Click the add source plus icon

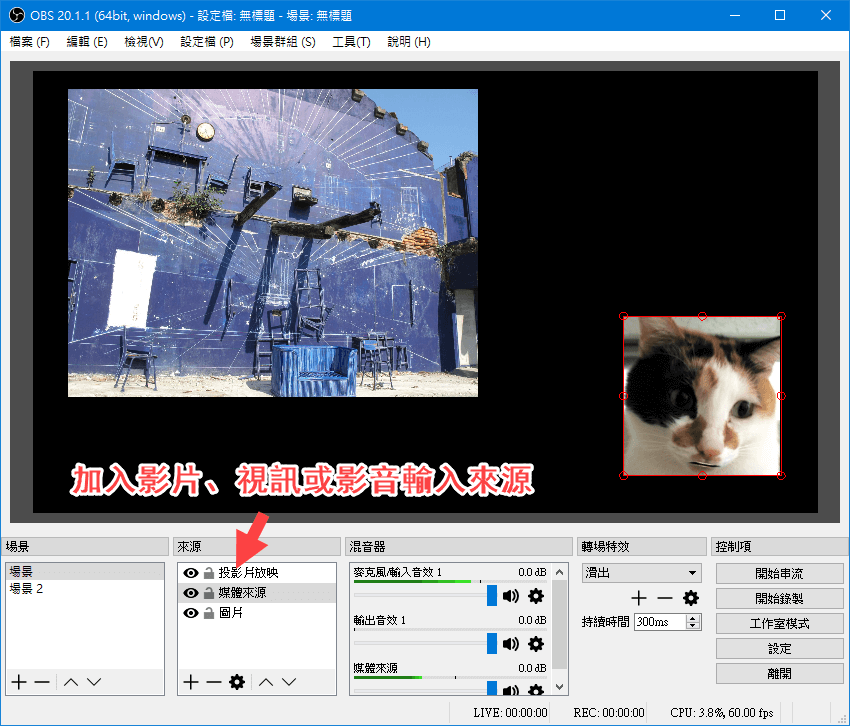pos(190,682)
